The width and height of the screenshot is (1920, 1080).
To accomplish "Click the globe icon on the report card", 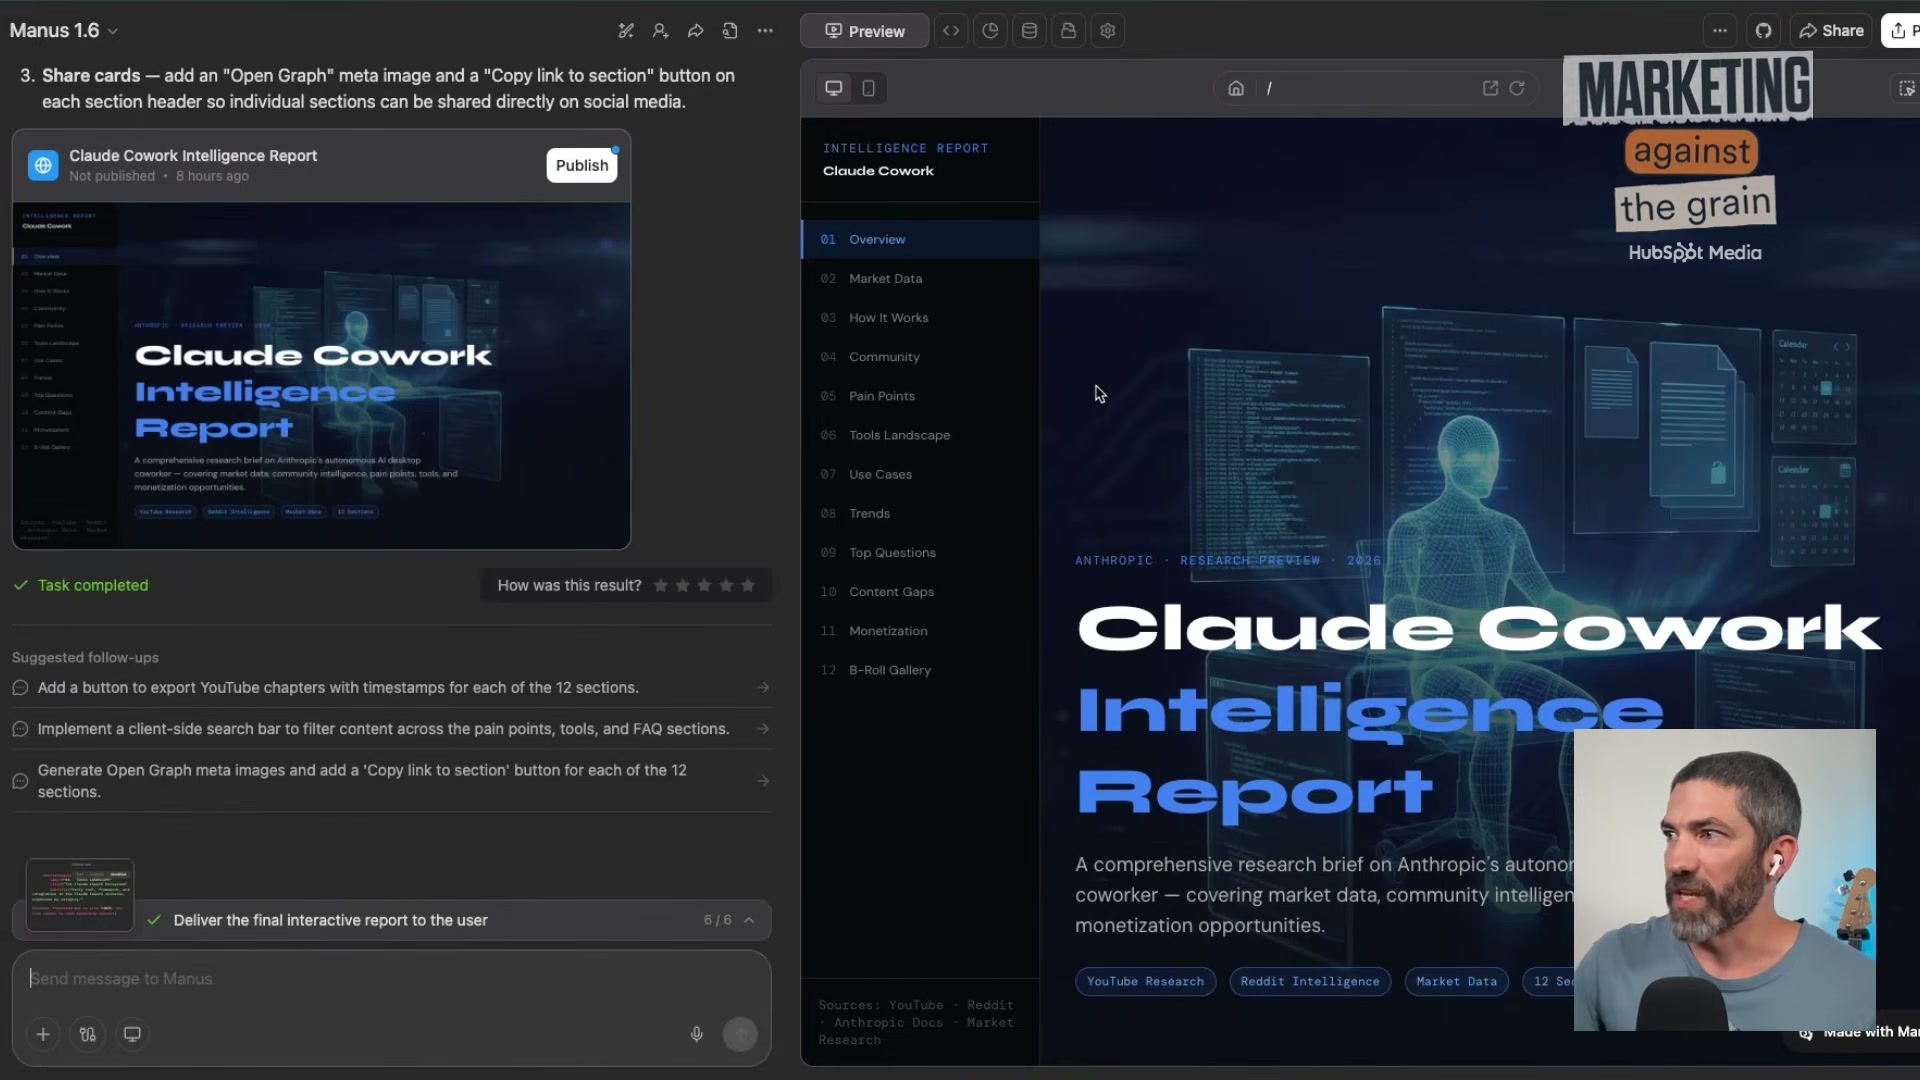I will tap(43, 165).
